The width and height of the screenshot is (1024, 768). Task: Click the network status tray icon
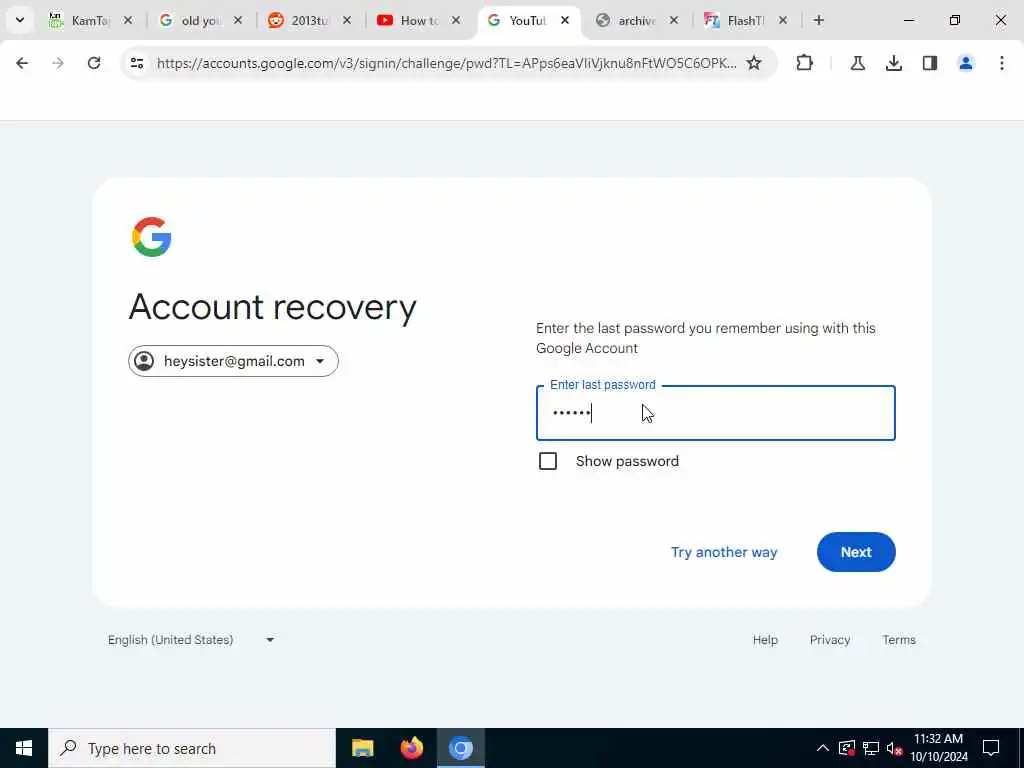tap(871, 748)
